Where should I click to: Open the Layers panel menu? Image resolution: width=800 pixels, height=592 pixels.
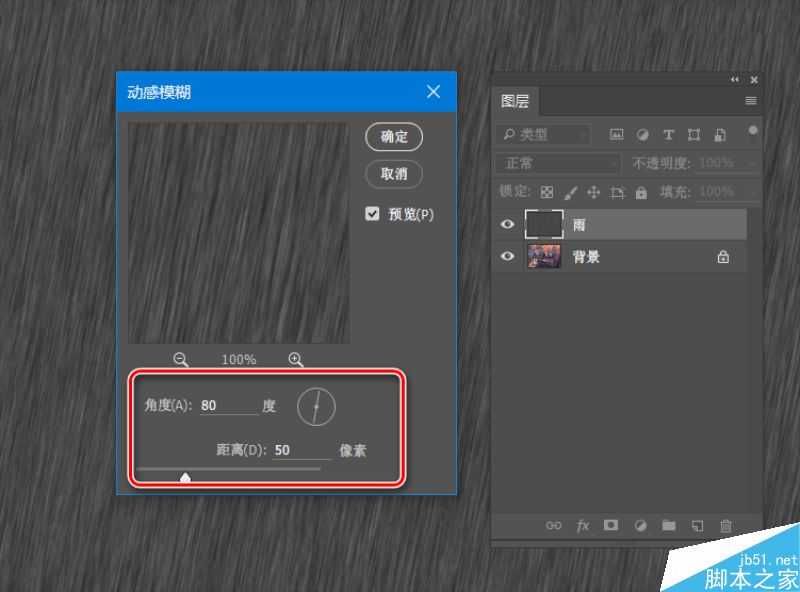pyautogui.click(x=750, y=101)
